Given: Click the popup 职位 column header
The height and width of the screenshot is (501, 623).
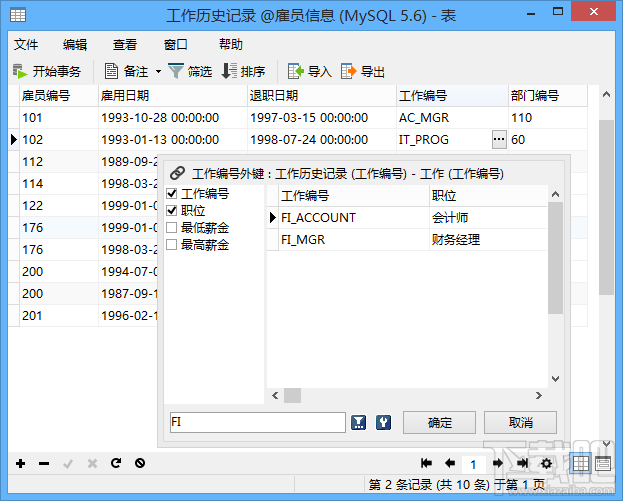Looking at the screenshot, I should (489, 195).
